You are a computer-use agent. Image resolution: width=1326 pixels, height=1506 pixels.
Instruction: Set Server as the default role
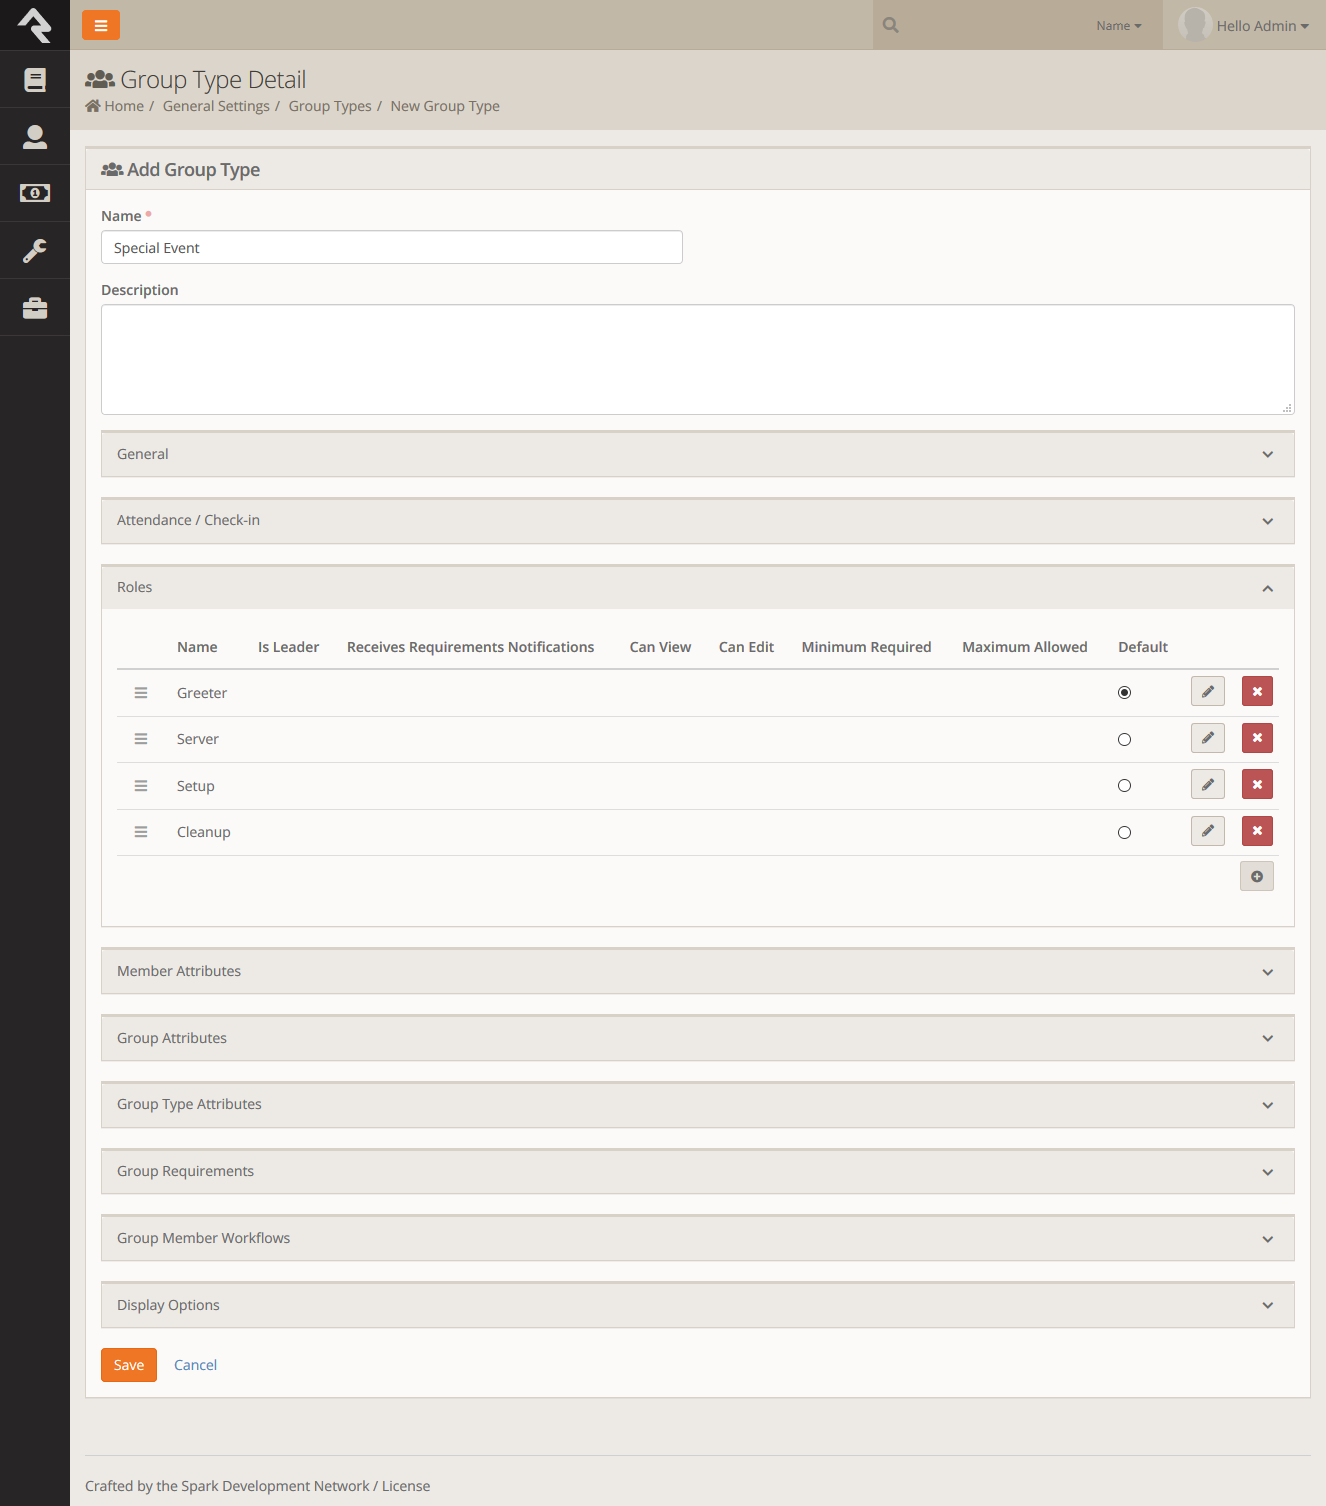tap(1124, 740)
